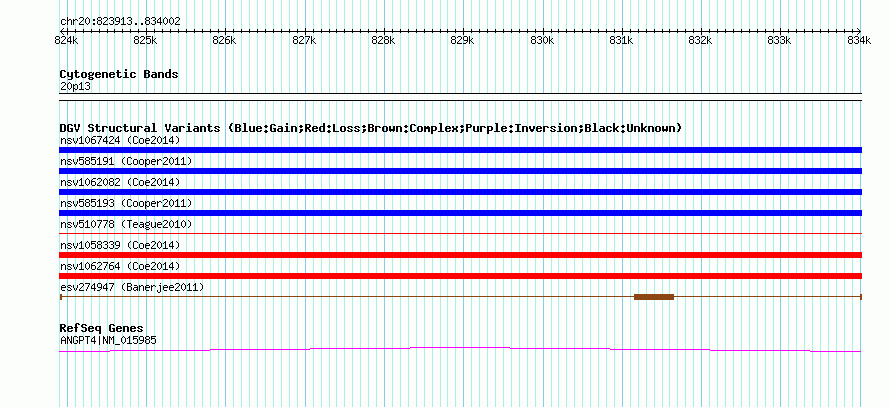
Task: Open the nsv585193 (Cooper2011) variant label
Action: 126,203
